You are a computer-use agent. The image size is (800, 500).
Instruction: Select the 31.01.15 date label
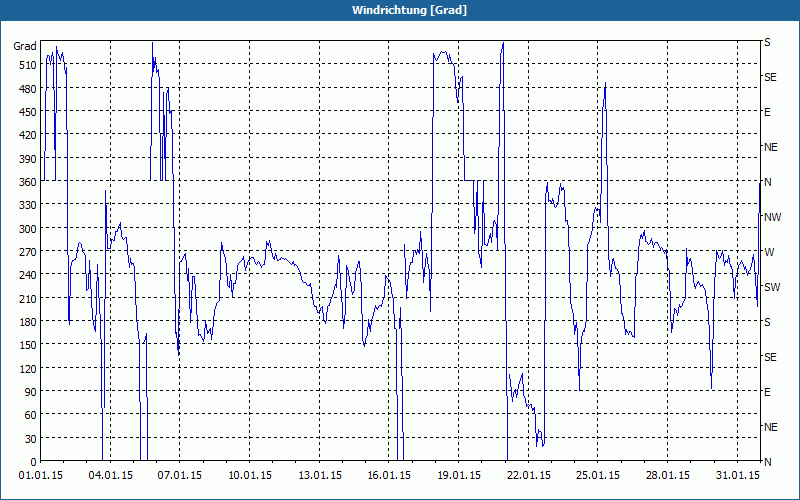(737, 476)
